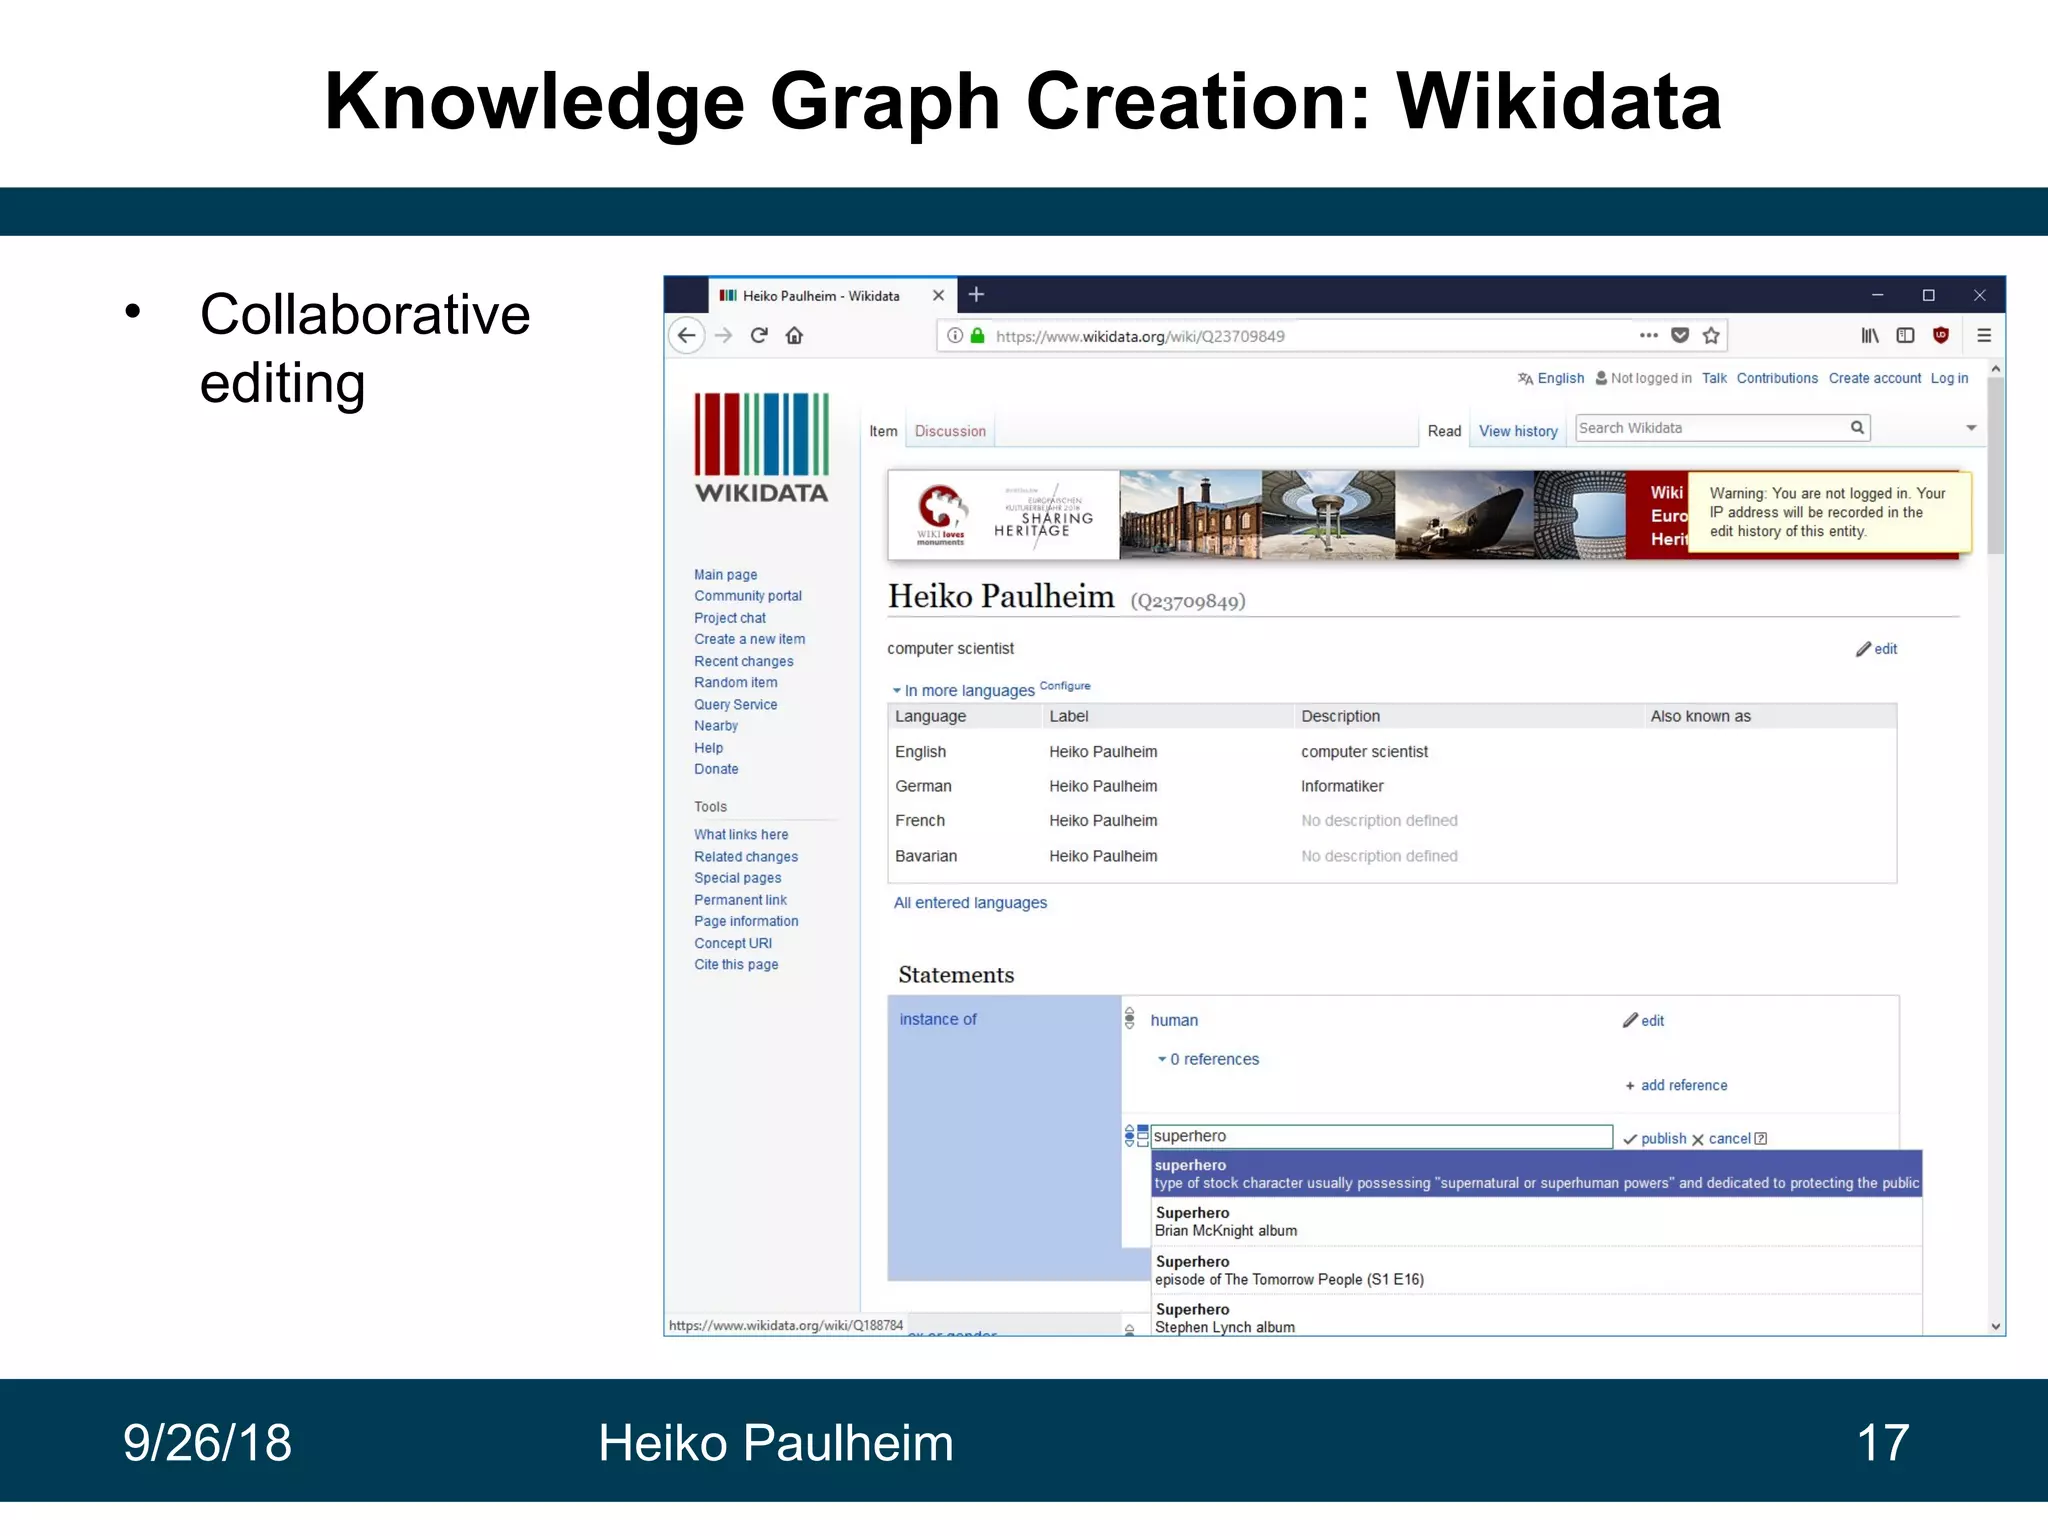This screenshot has width=2048, height=1536.
Task: Open the uBlock shield extension icon
Action: (1941, 336)
